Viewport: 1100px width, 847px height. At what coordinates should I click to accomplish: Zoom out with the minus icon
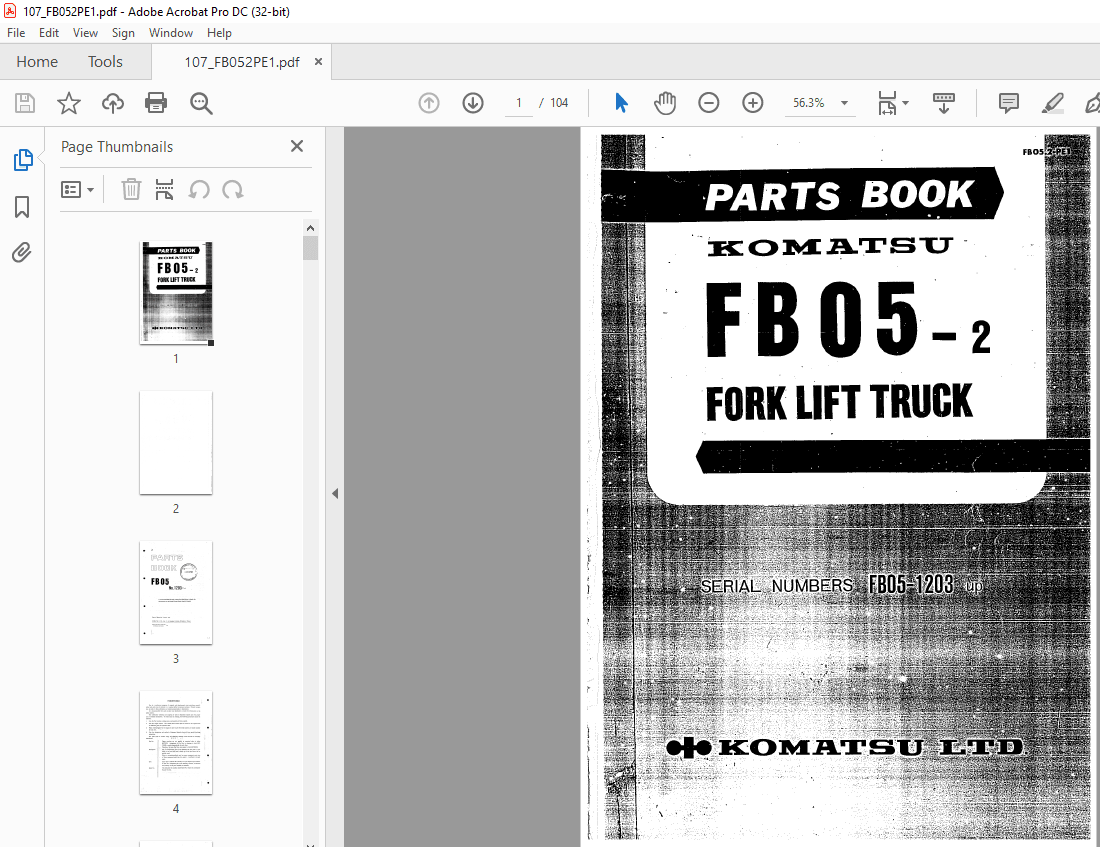click(708, 103)
